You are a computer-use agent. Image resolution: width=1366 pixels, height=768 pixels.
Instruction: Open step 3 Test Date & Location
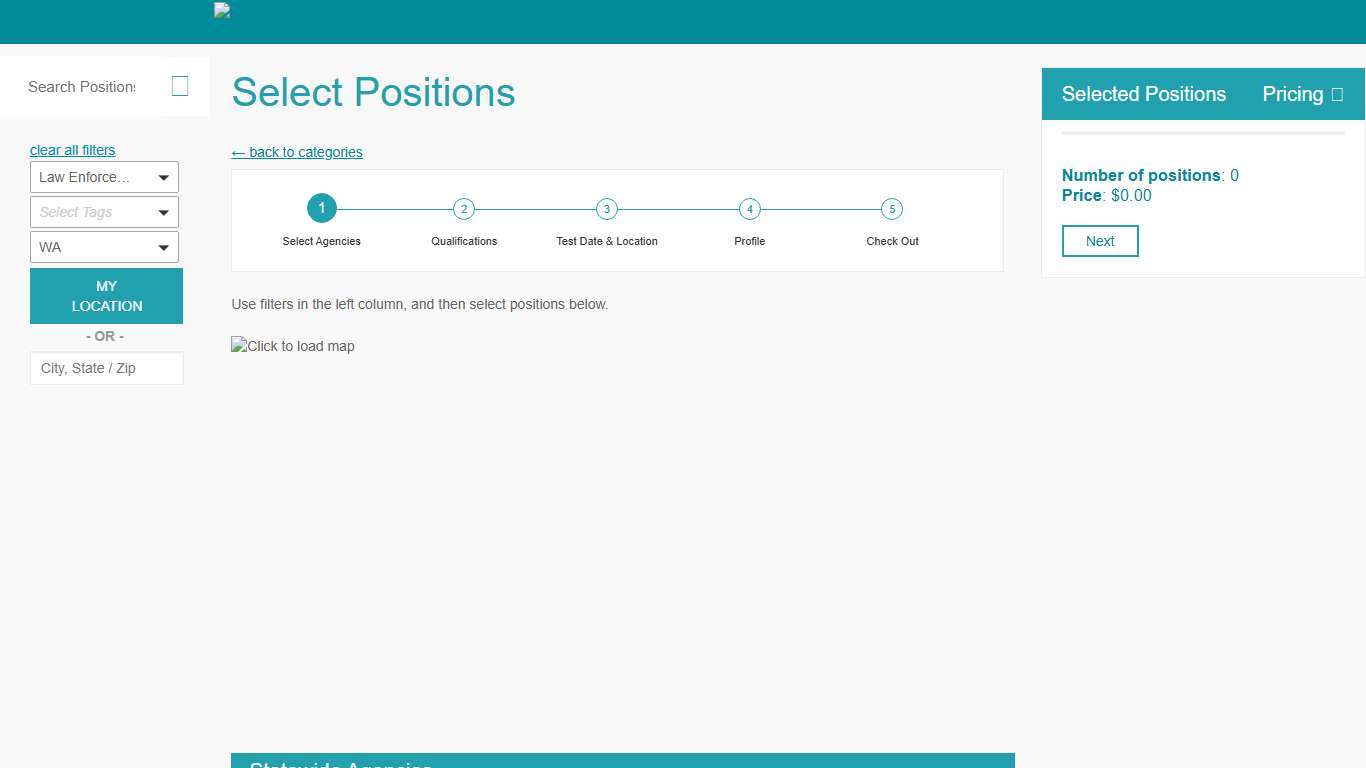606,209
